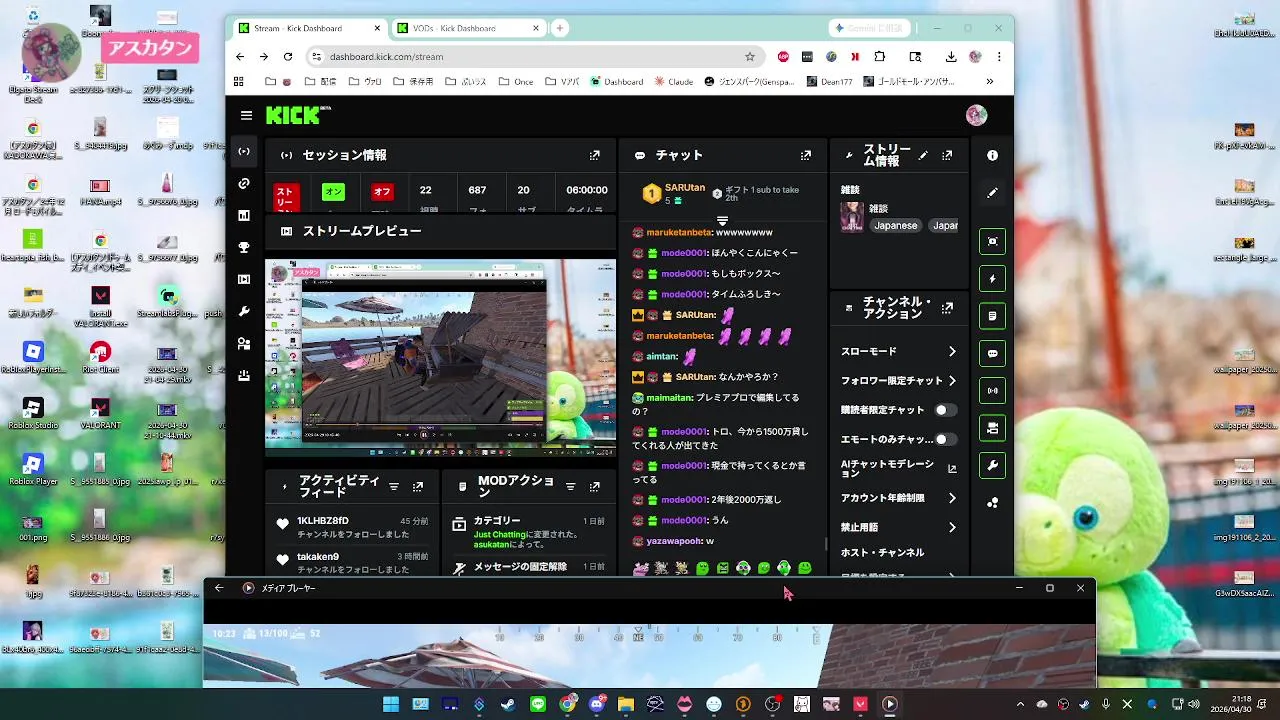Filter the MOD Actions panel

click(x=571, y=487)
